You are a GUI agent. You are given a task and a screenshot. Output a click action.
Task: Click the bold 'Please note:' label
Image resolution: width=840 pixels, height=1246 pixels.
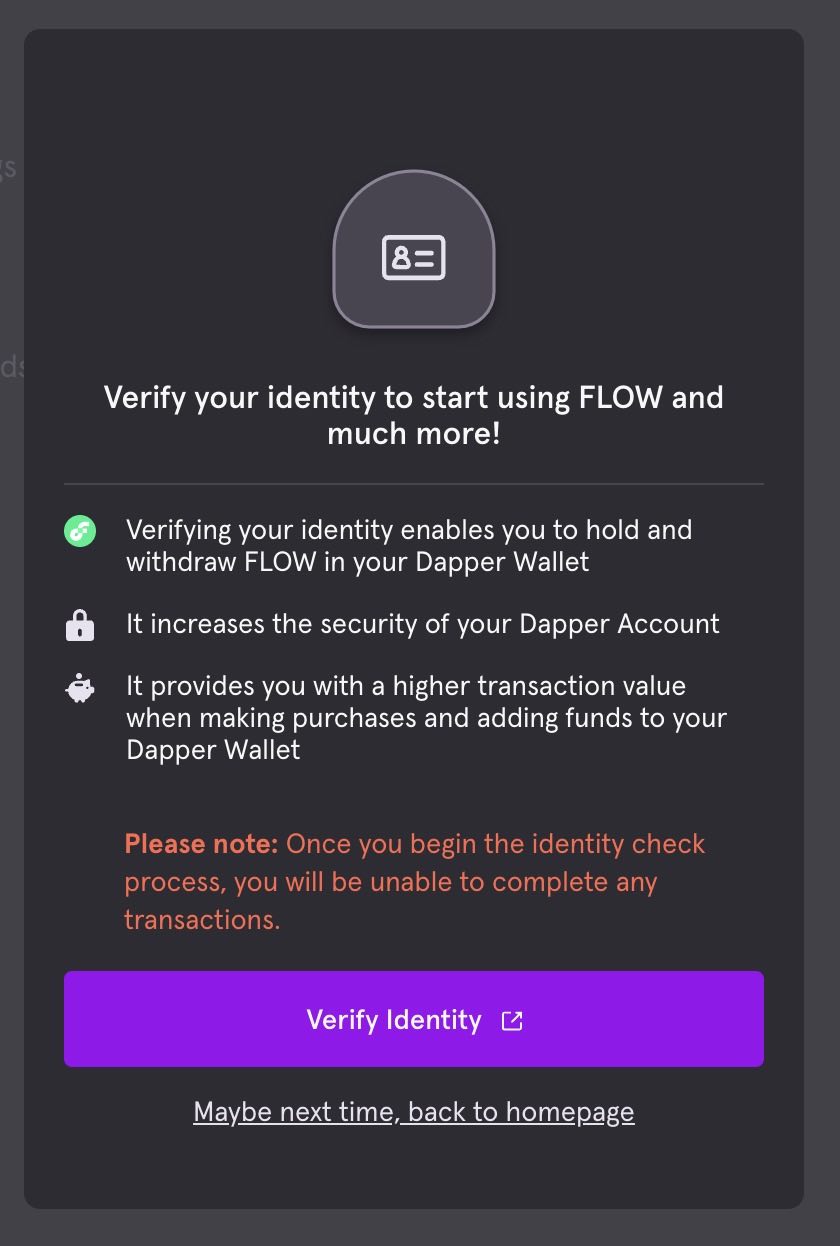(x=201, y=844)
